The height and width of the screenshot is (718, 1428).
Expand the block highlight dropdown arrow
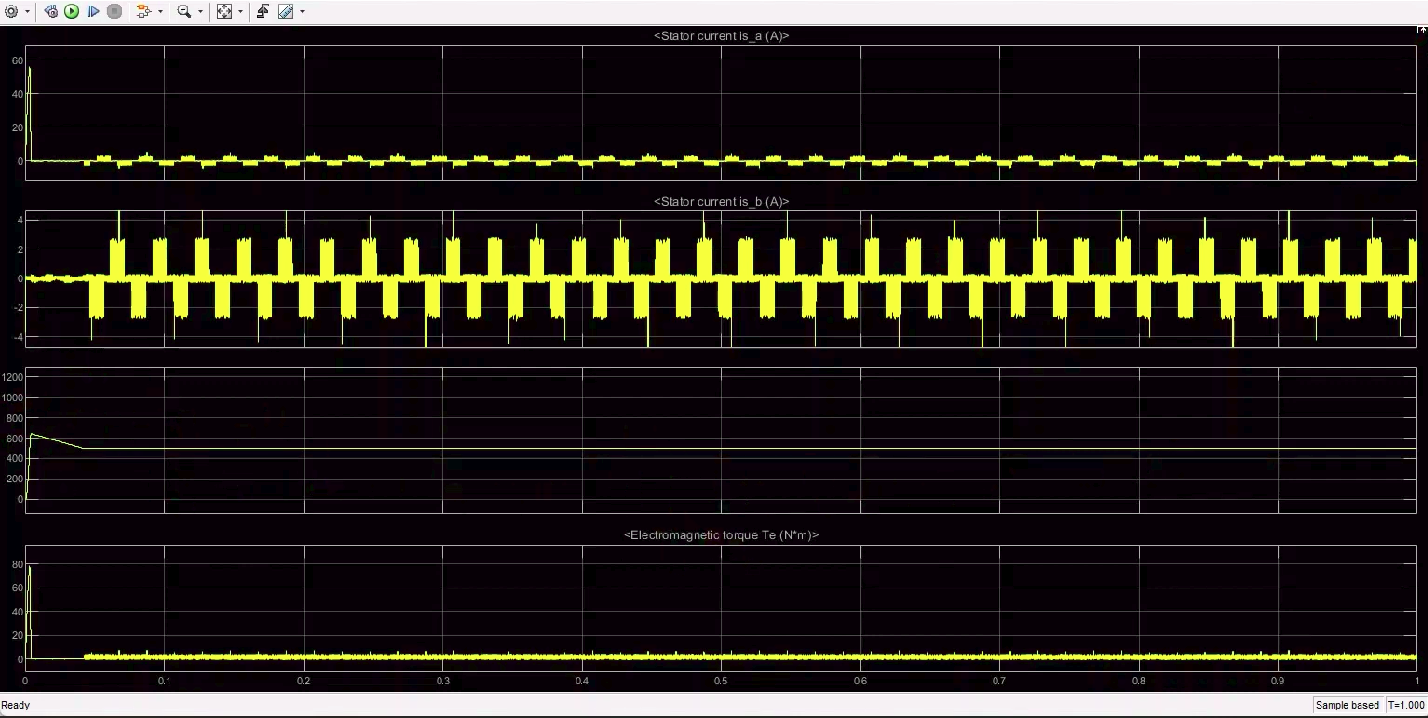pos(160,12)
